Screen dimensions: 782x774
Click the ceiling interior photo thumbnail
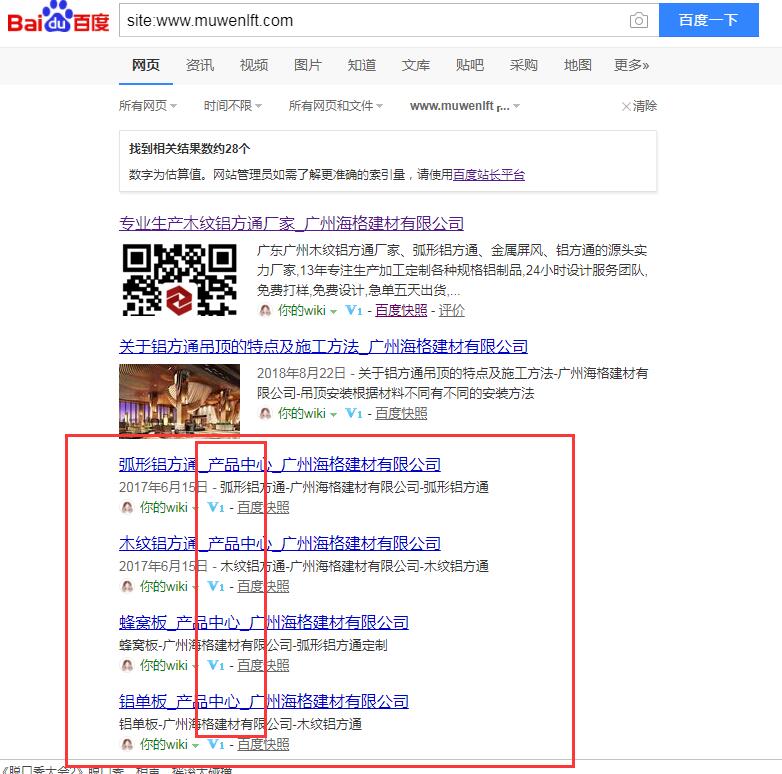coord(180,400)
